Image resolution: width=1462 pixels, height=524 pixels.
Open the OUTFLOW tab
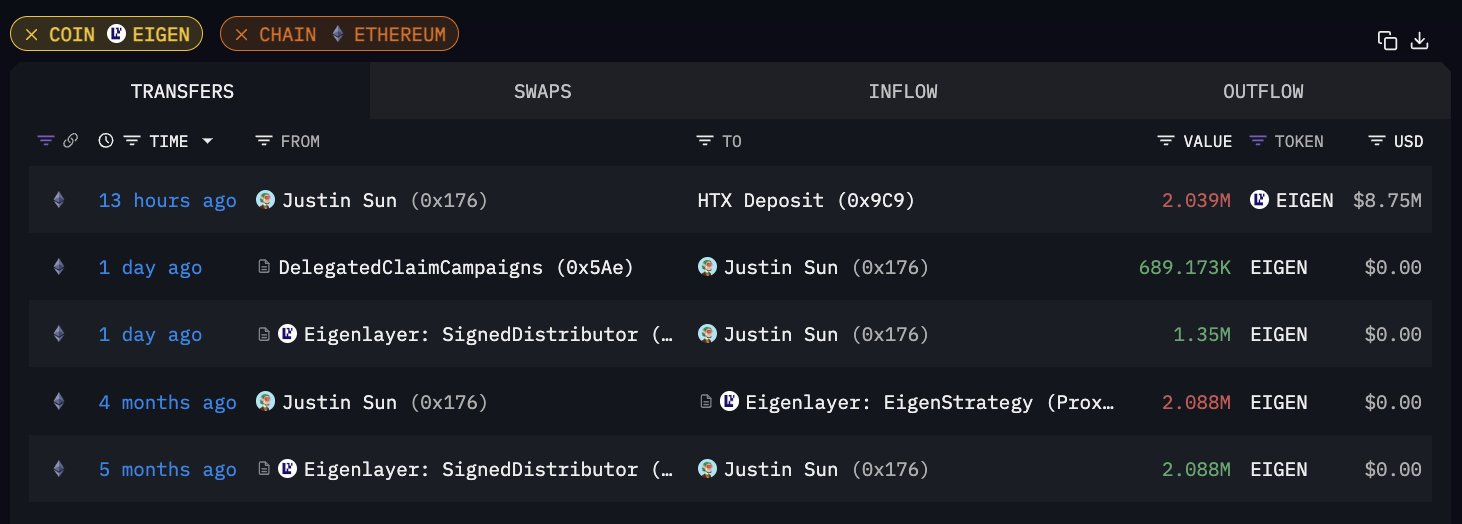tap(1262, 91)
